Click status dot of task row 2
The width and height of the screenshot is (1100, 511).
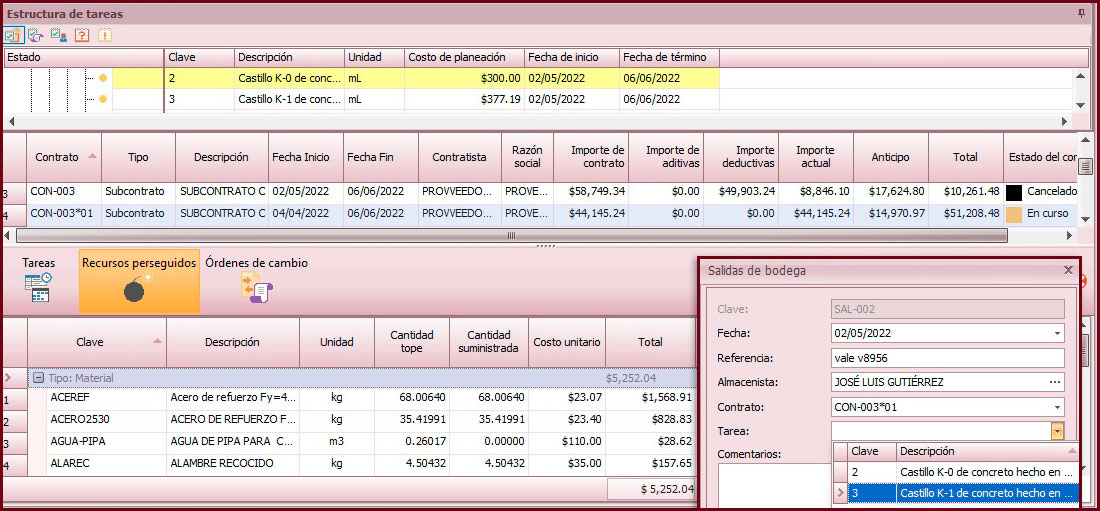click(102, 78)
